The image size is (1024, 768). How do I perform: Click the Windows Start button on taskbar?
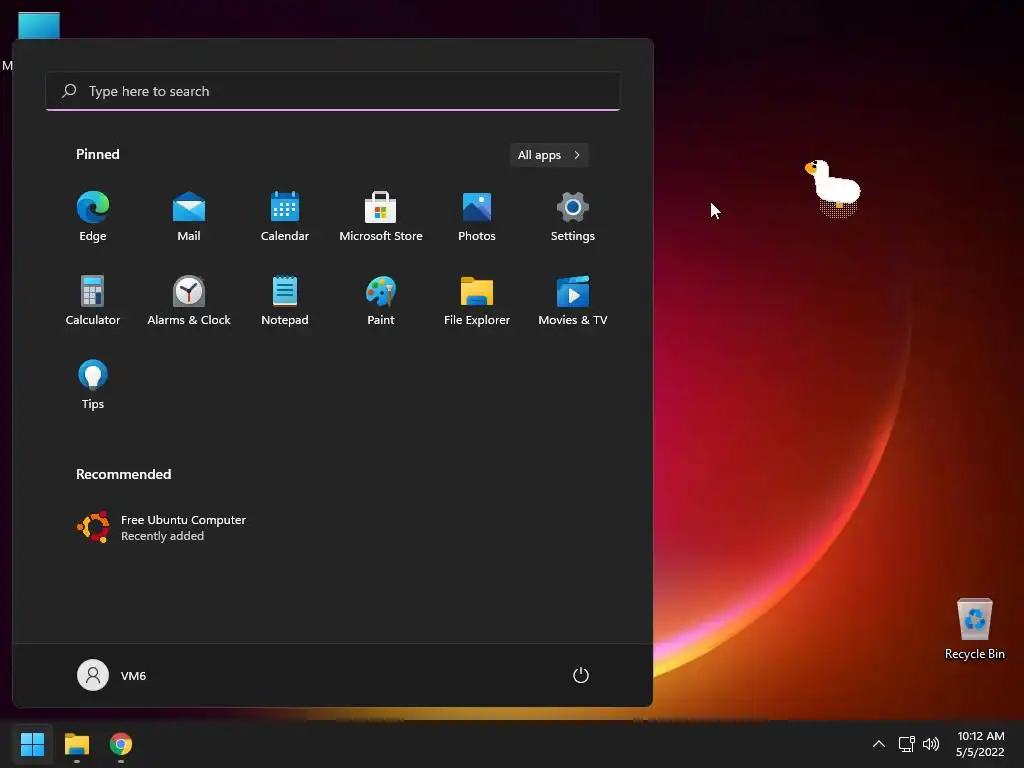coord(32,744)
